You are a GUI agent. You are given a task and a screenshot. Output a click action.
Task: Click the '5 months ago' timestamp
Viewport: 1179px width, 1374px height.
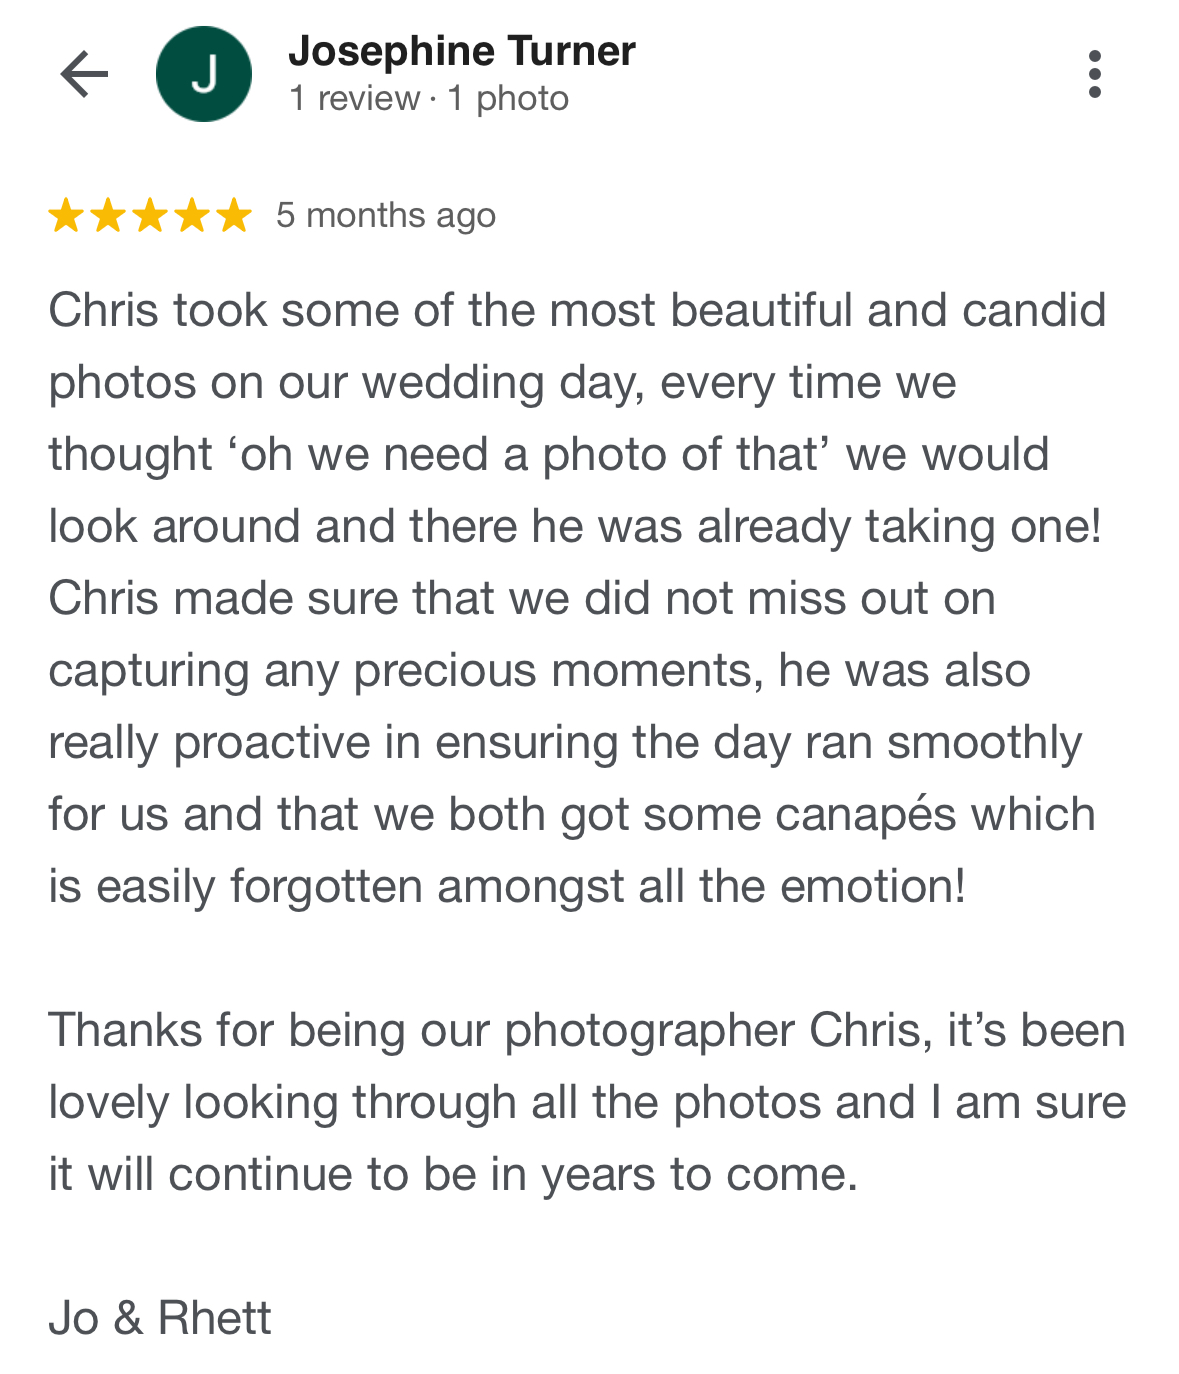click(x=386, y=215)
